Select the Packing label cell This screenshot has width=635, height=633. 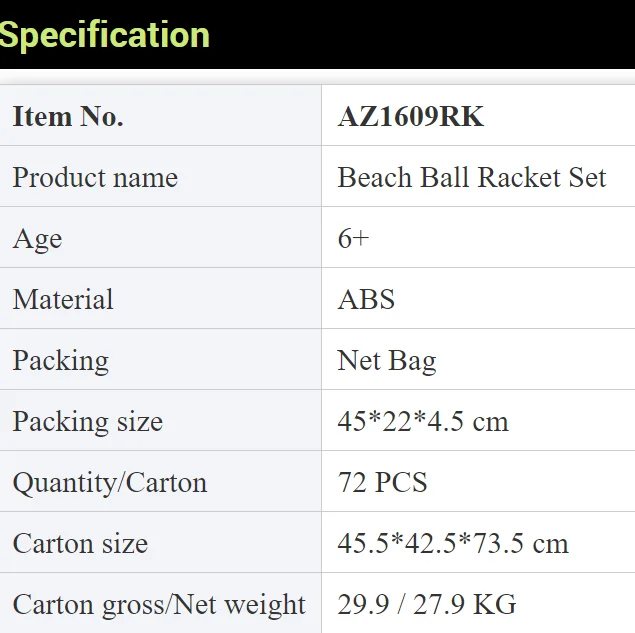(160, 360)
